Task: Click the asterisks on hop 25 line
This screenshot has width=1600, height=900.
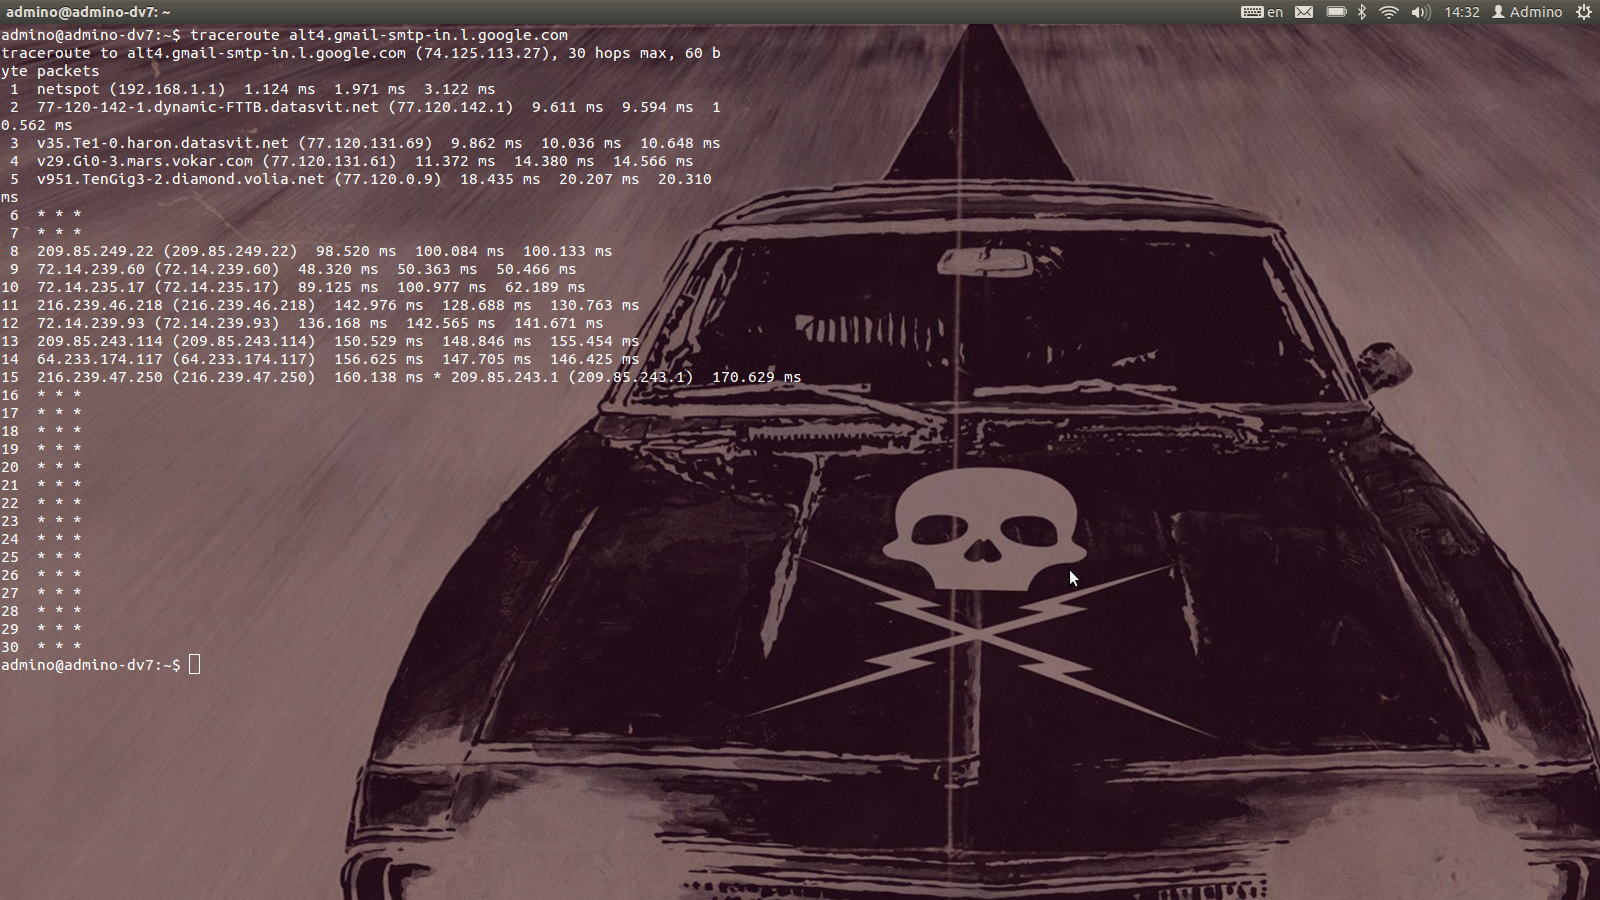Action: [59, 557]
